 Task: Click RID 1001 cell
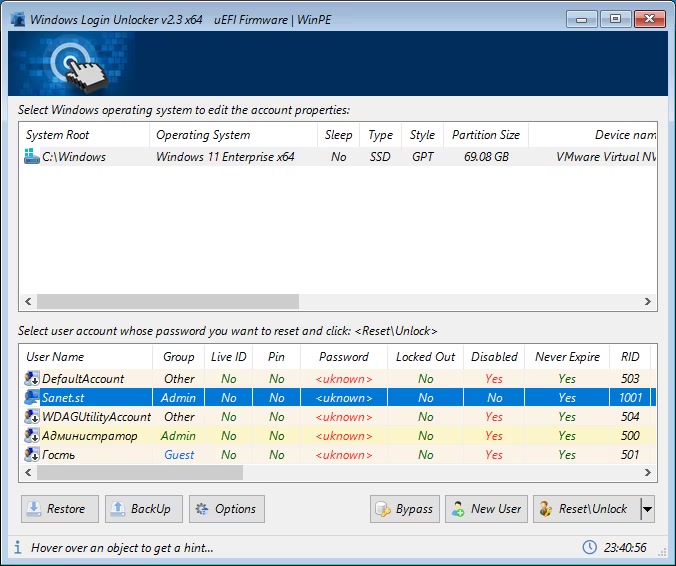click(630, 397)
